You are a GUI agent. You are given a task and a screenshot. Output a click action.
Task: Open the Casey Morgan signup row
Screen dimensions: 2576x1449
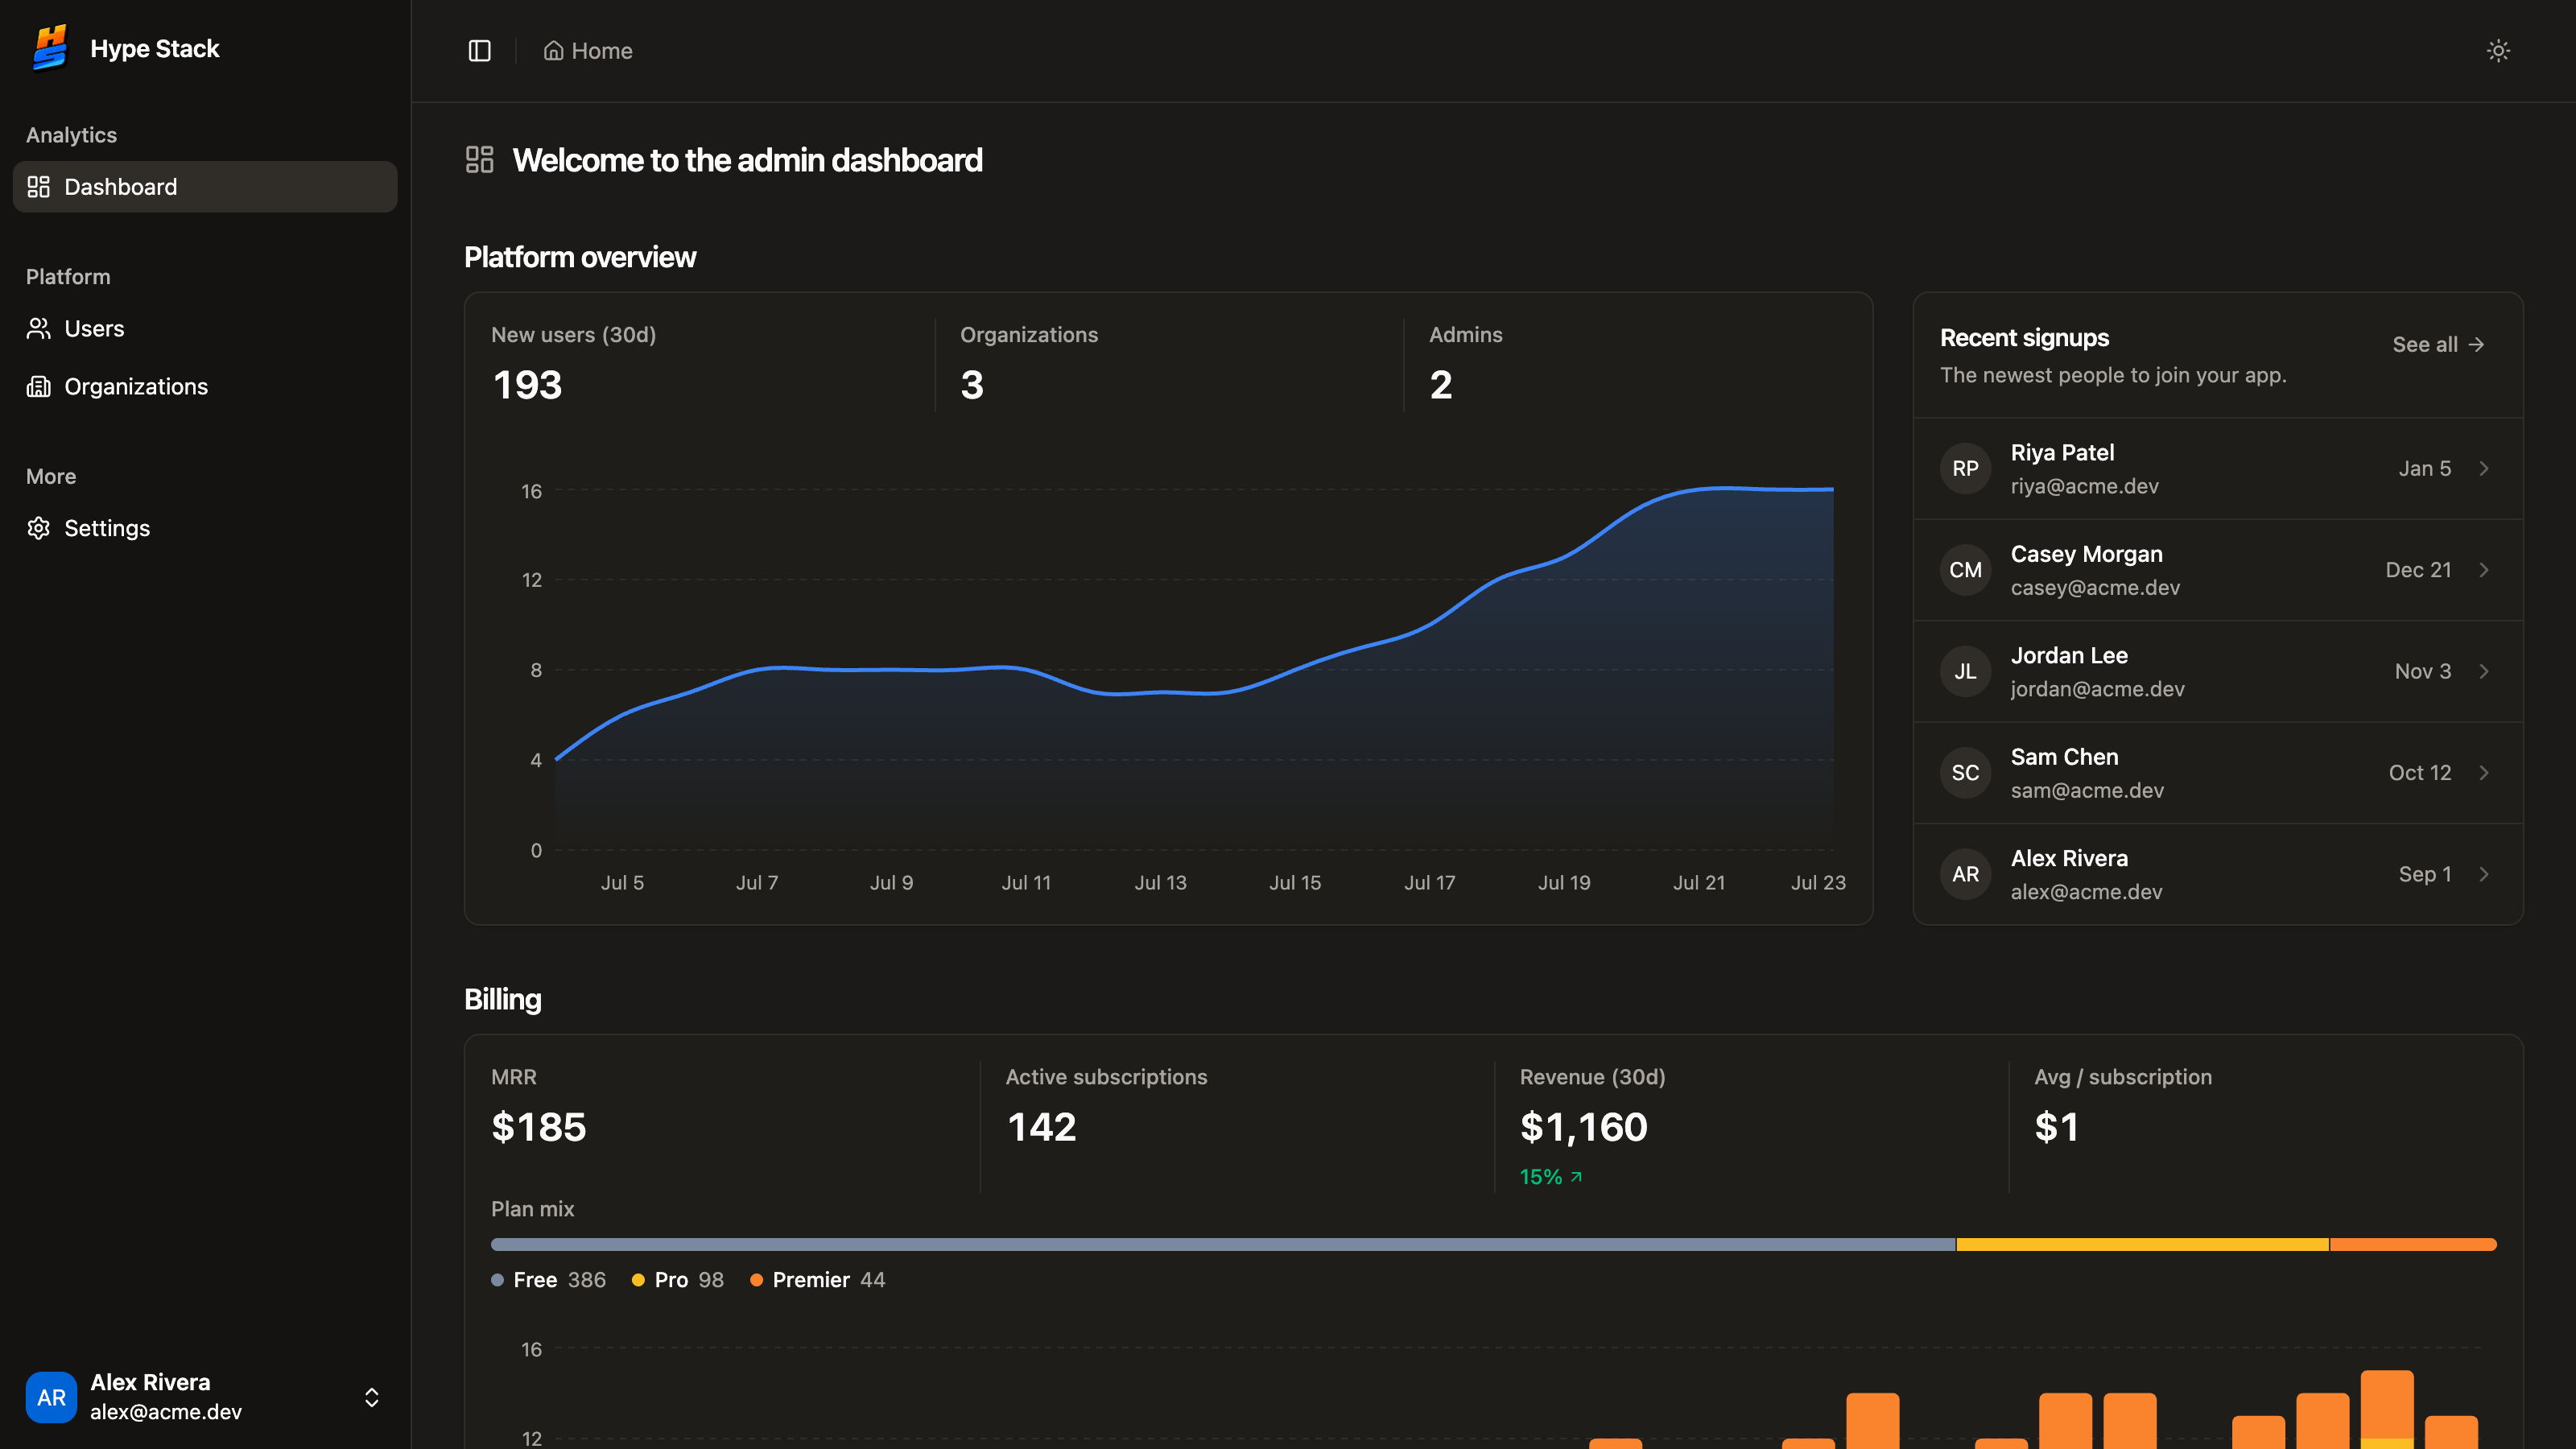coord(2218,570)
